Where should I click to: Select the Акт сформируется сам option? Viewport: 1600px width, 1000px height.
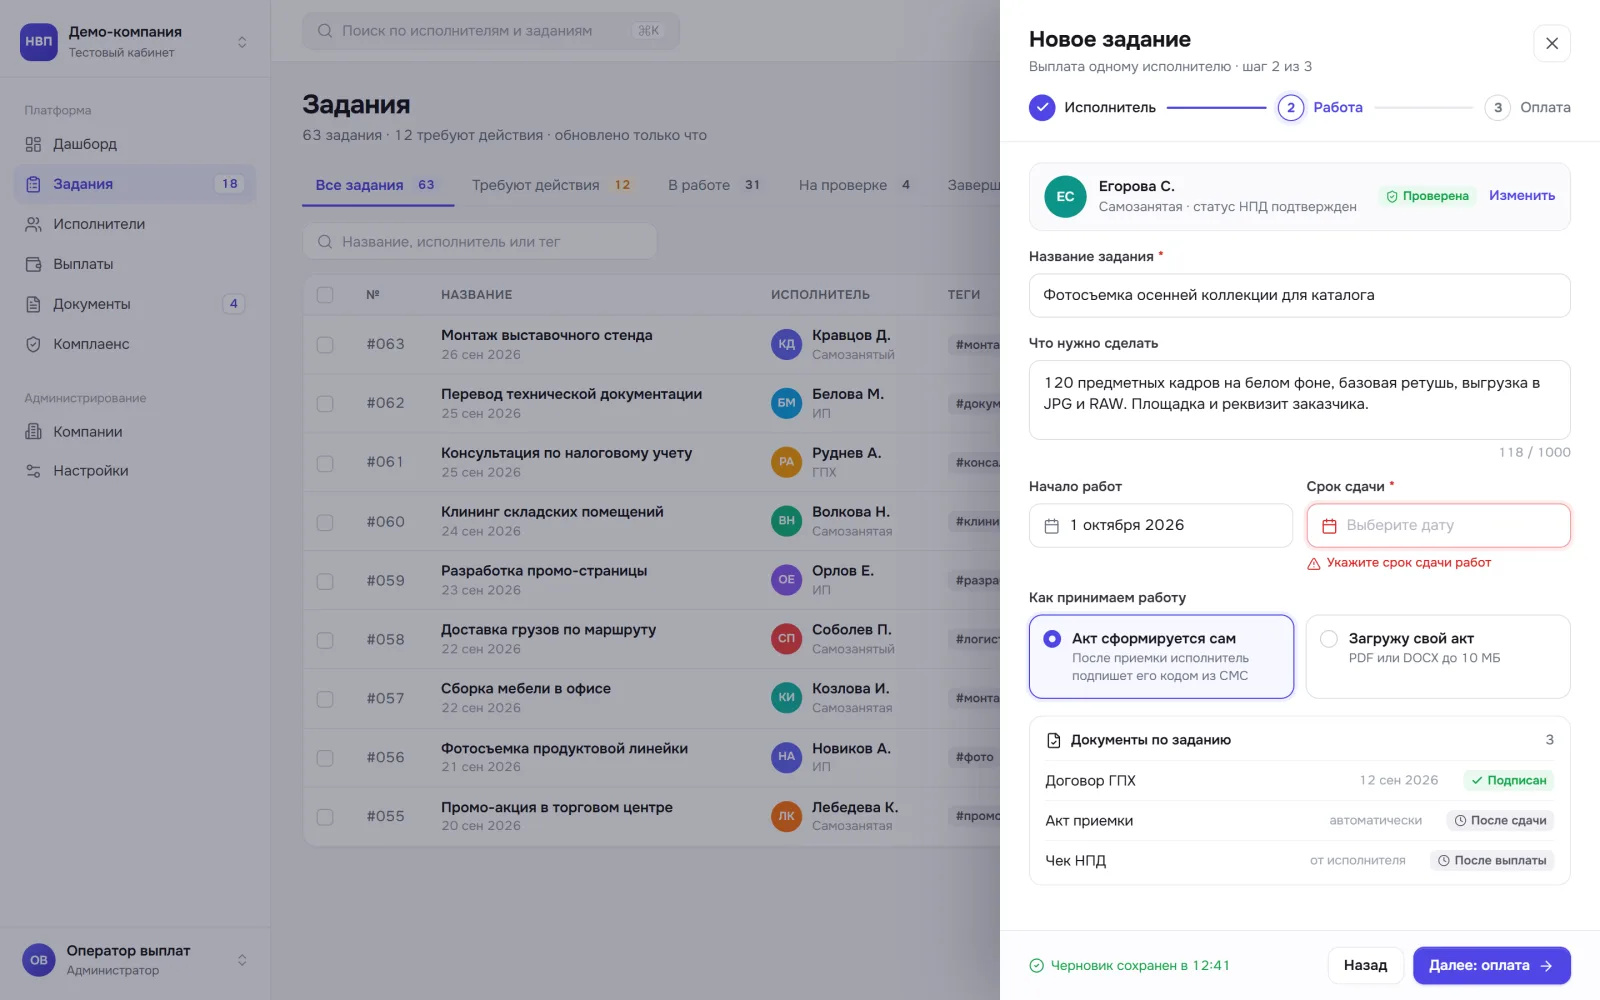pyautogui.click(x=1161, y=656)
